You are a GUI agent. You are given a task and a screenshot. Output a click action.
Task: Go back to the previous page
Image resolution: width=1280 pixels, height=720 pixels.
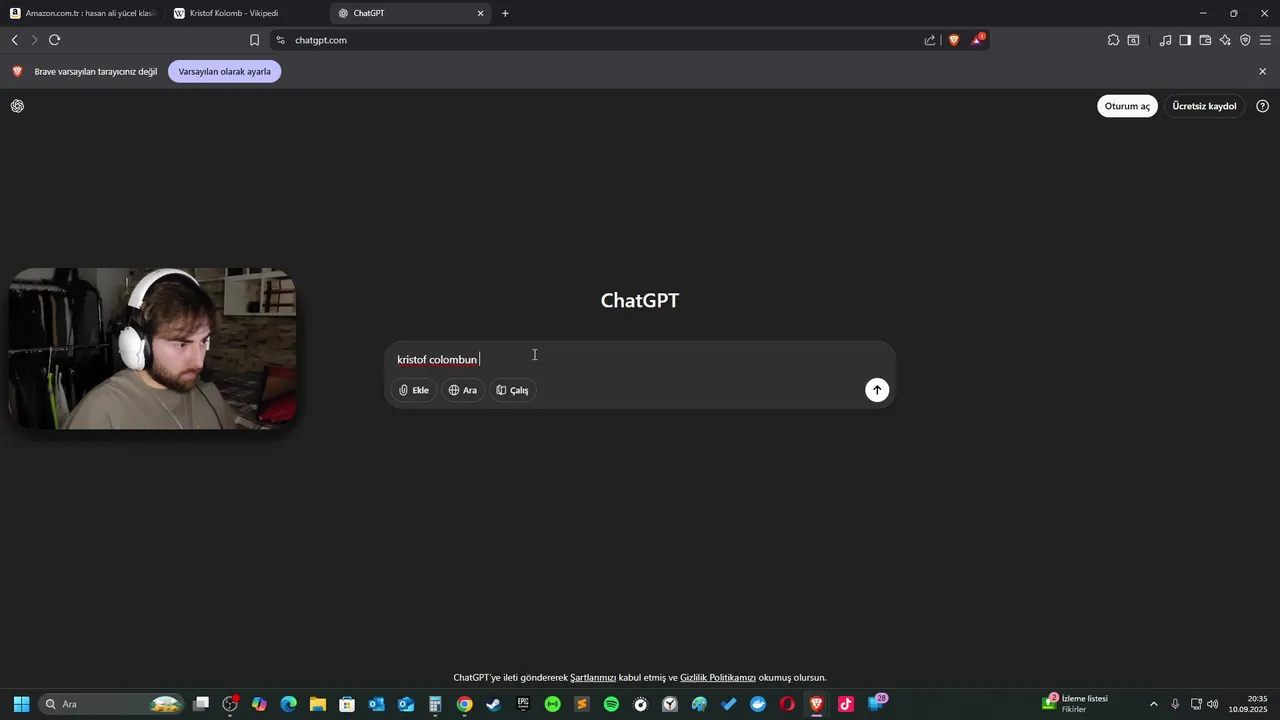(14, 40)
